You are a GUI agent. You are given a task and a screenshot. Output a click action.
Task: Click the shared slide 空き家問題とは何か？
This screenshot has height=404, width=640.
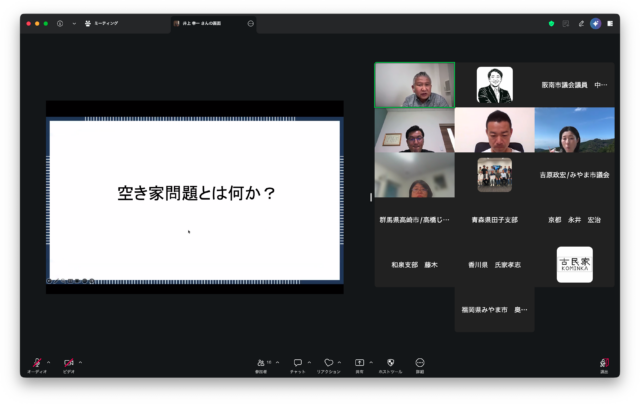(195, 197)
